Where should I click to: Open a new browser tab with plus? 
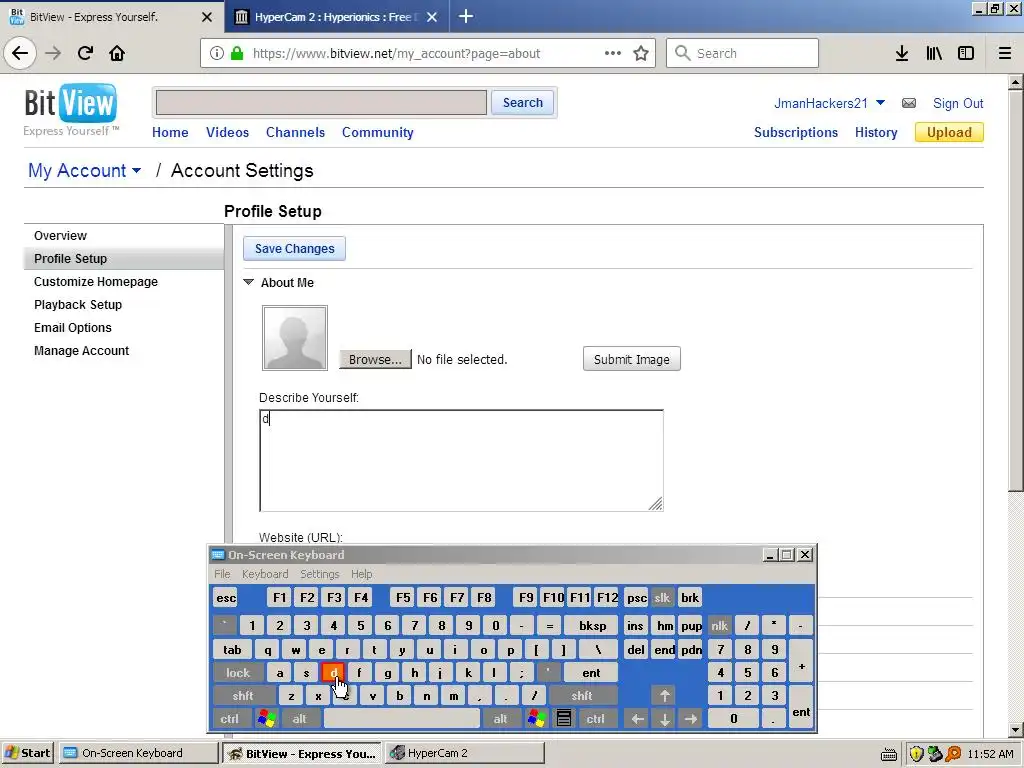pos(466,16)
